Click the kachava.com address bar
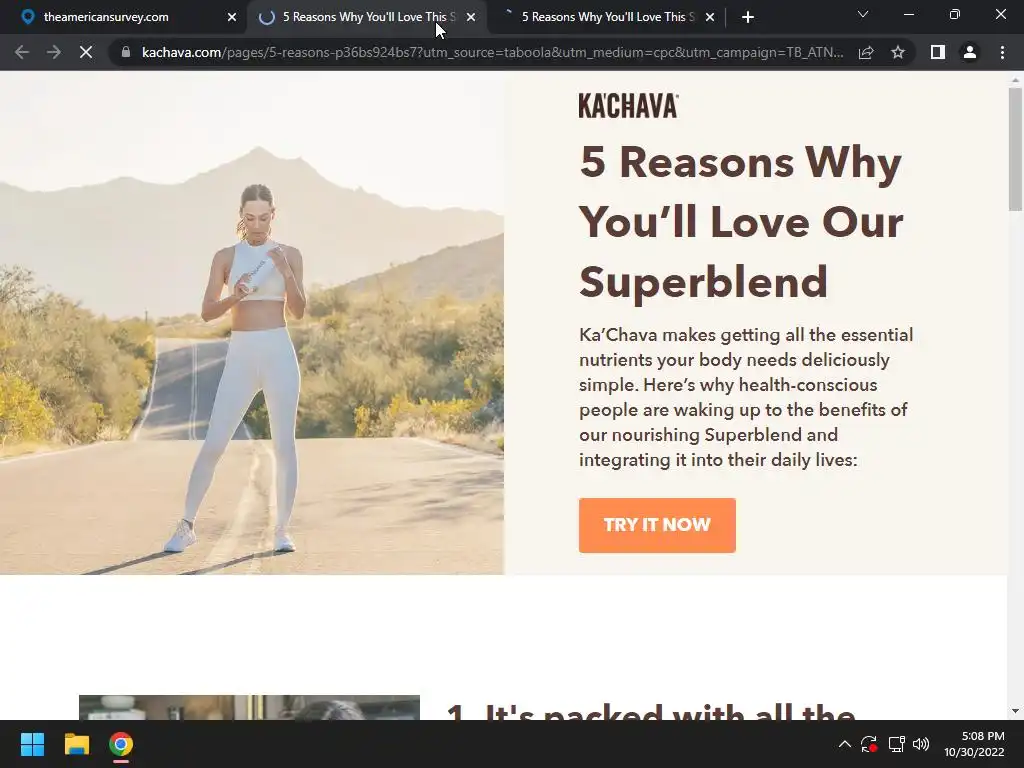This screenshot has height=768, width=1024. [492, 52]
